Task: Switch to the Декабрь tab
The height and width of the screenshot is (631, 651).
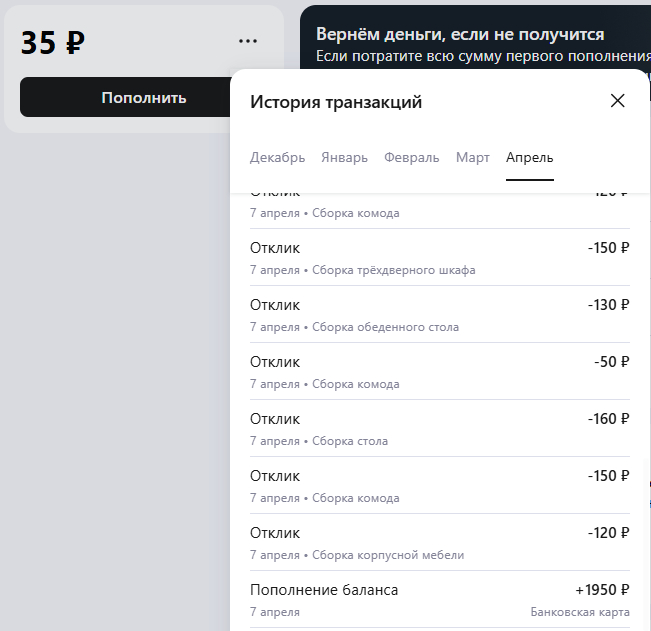Action: point(277,158)
